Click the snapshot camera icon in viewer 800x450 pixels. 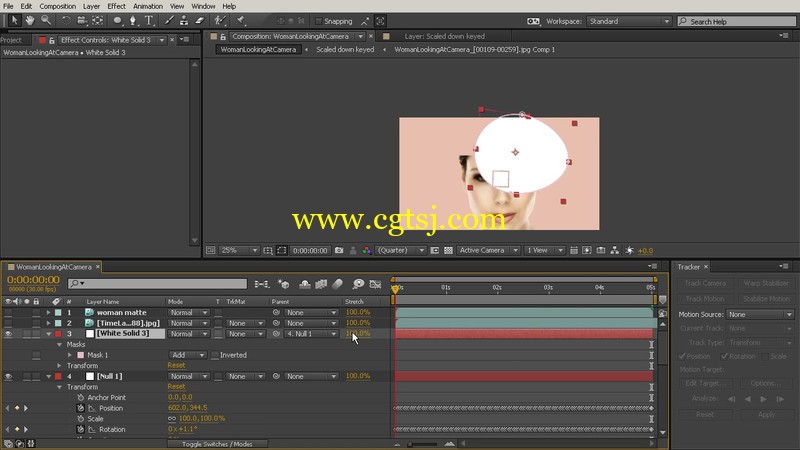339,251
